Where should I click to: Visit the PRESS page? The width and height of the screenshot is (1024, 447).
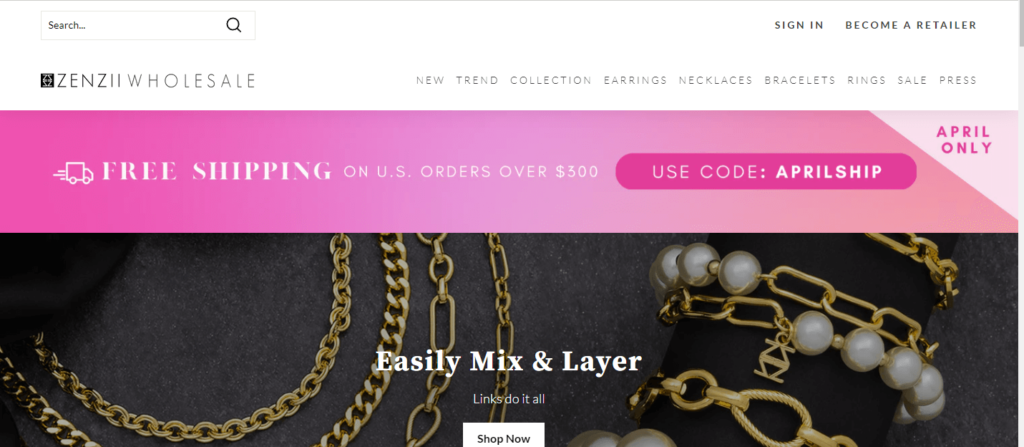957,80
